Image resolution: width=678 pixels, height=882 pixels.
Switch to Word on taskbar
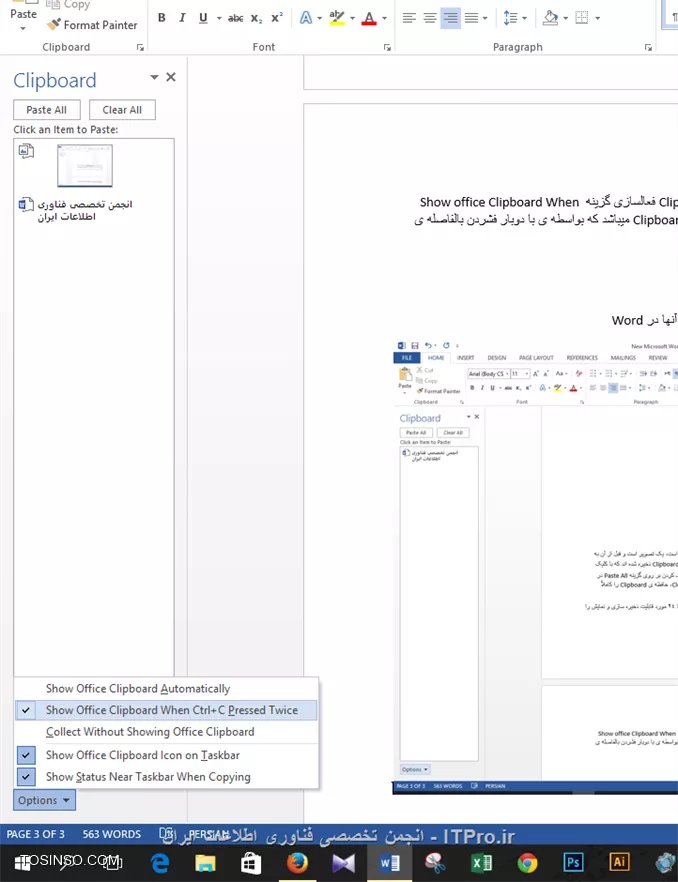pos(389,863)
